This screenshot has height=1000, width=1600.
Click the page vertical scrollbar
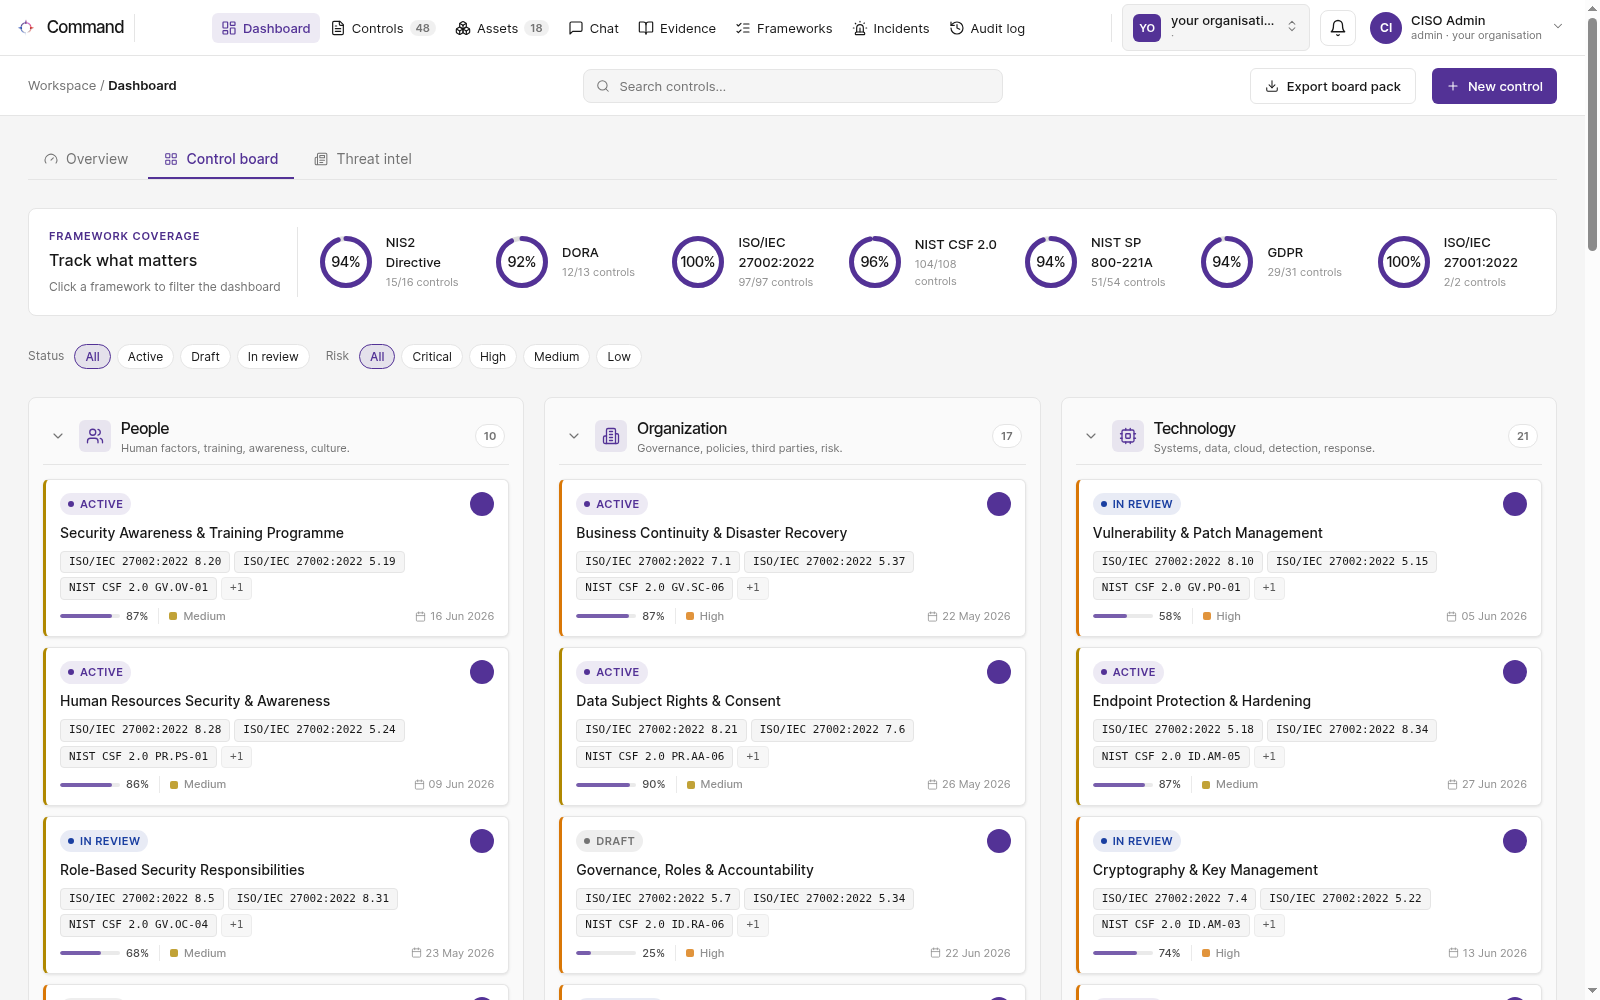click(1592, 133)
